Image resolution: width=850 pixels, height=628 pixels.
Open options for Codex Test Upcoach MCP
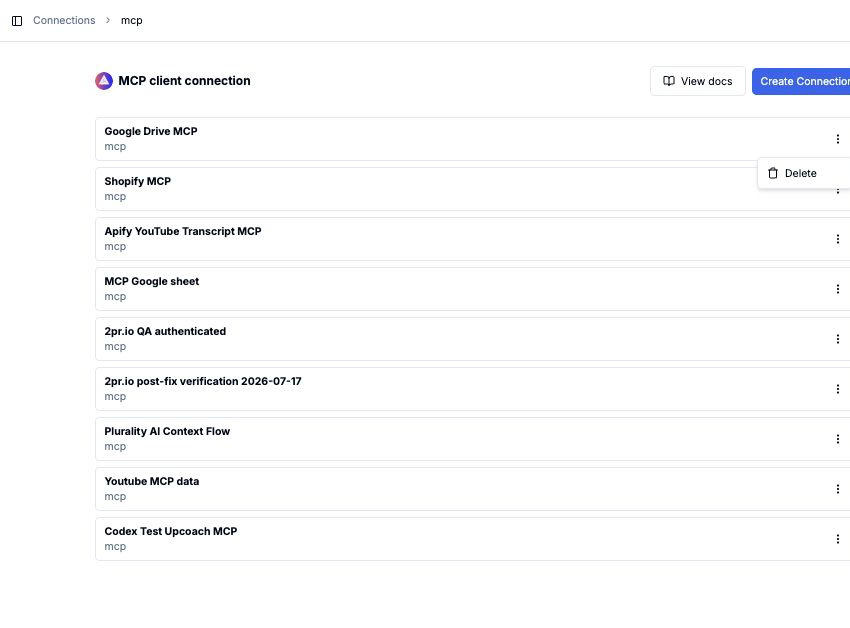click(x=838, y=539)
